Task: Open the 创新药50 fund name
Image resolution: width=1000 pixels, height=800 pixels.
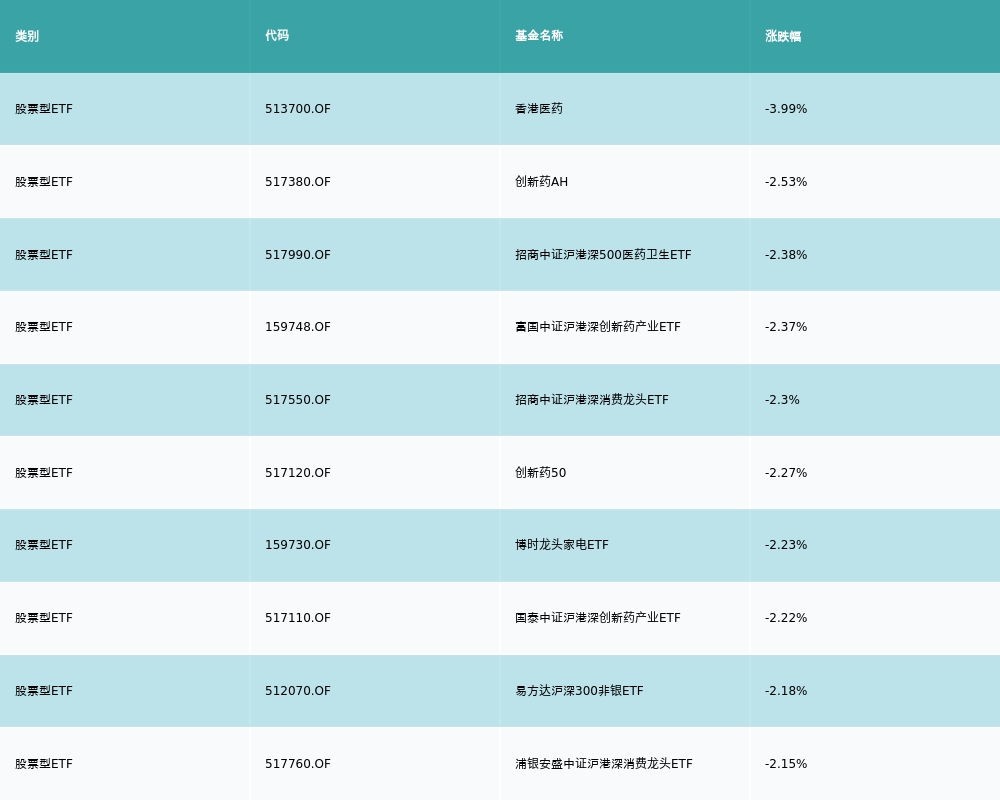Action: pos(540,473)
